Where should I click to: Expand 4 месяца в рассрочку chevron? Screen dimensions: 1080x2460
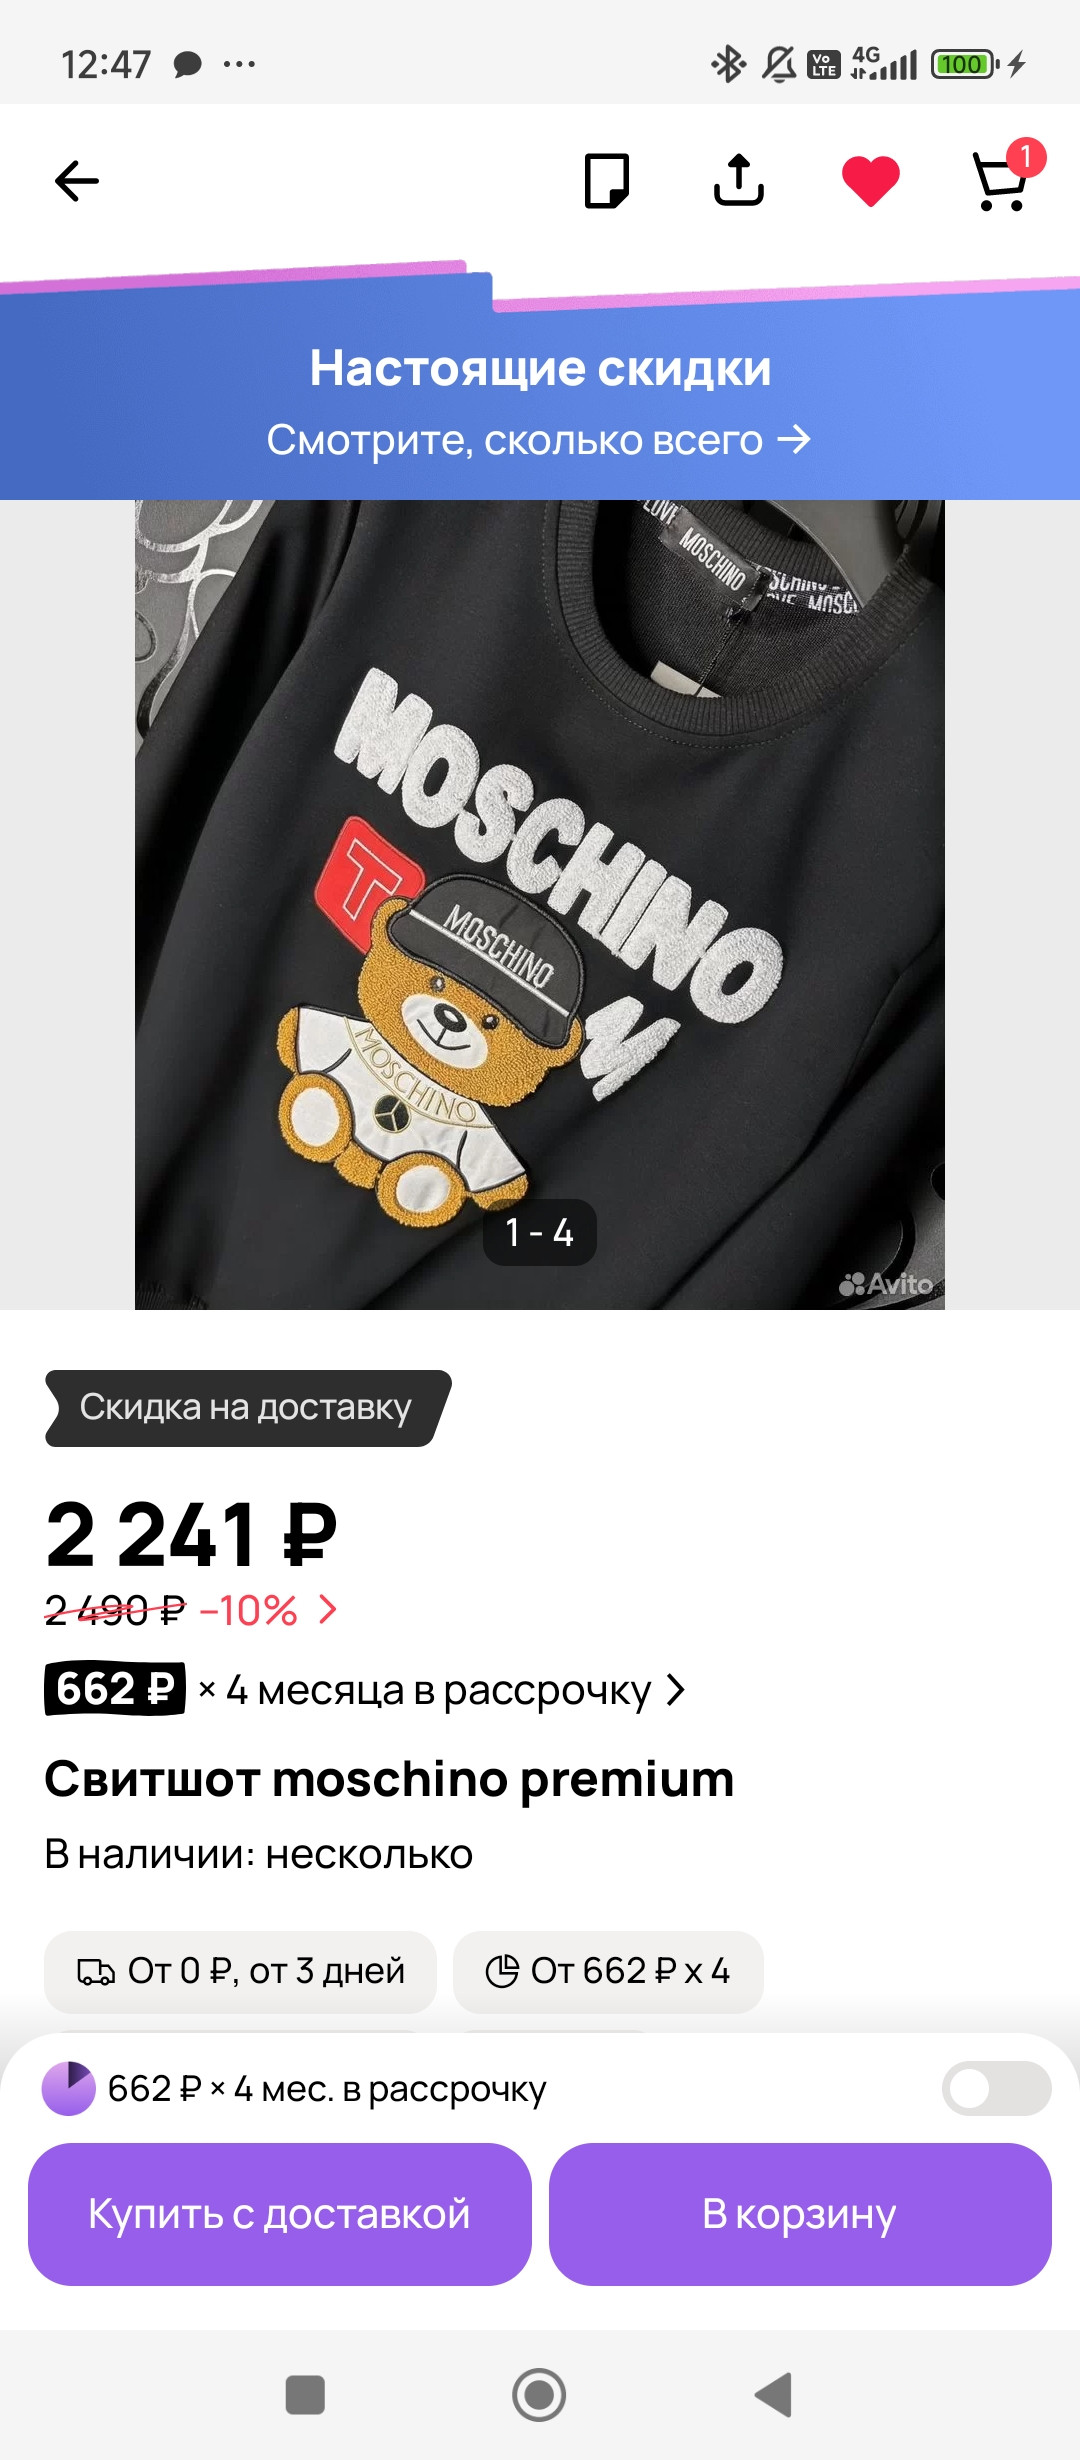click(676, 1690)
